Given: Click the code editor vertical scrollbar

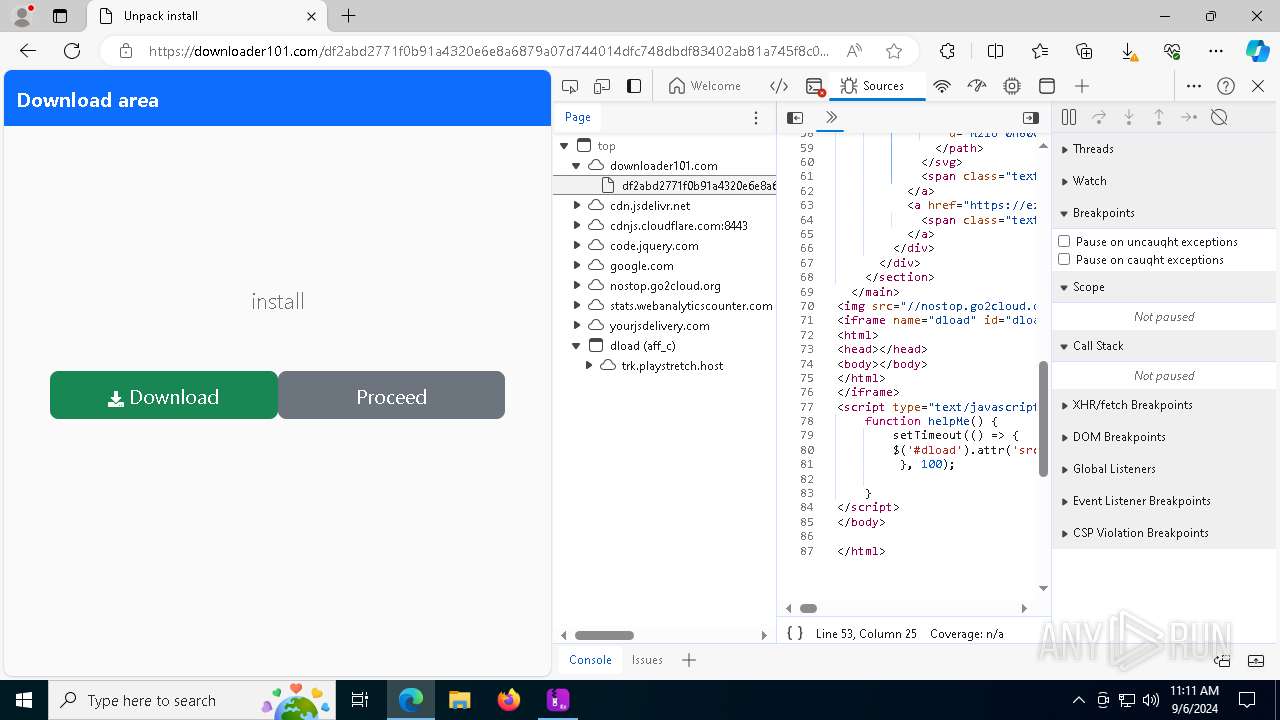Looking at the screenshot, I should point(1043,419).
